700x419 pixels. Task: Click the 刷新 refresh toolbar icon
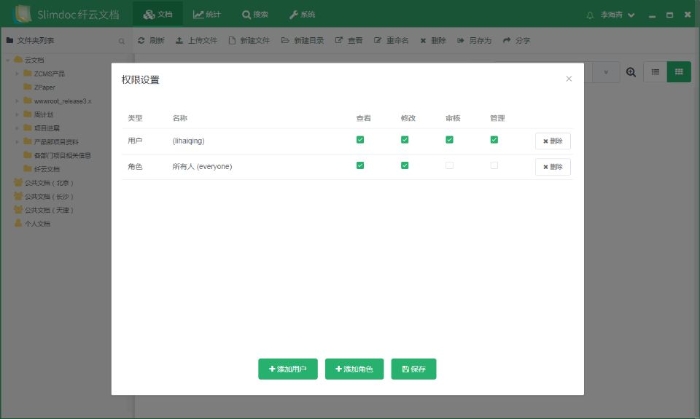[150, 41]
